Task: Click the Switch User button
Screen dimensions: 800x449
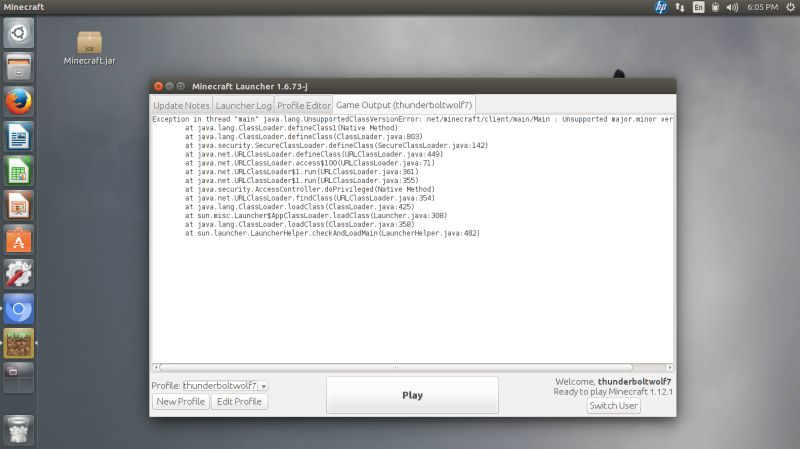Action: click(x=613, y=406)
